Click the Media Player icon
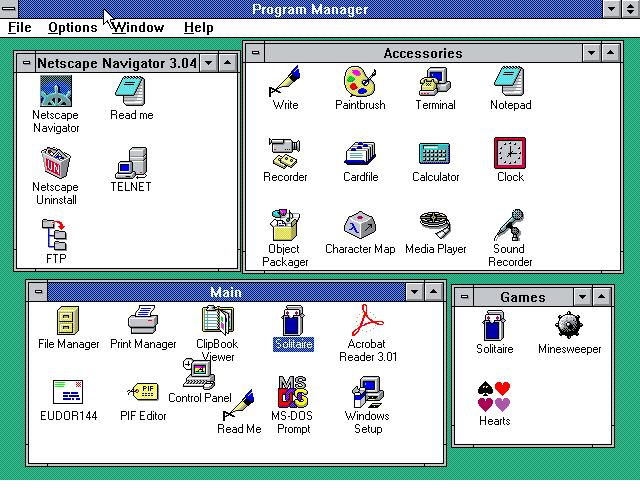The height and width of the screenshot is (498, 640). point(436,226)
